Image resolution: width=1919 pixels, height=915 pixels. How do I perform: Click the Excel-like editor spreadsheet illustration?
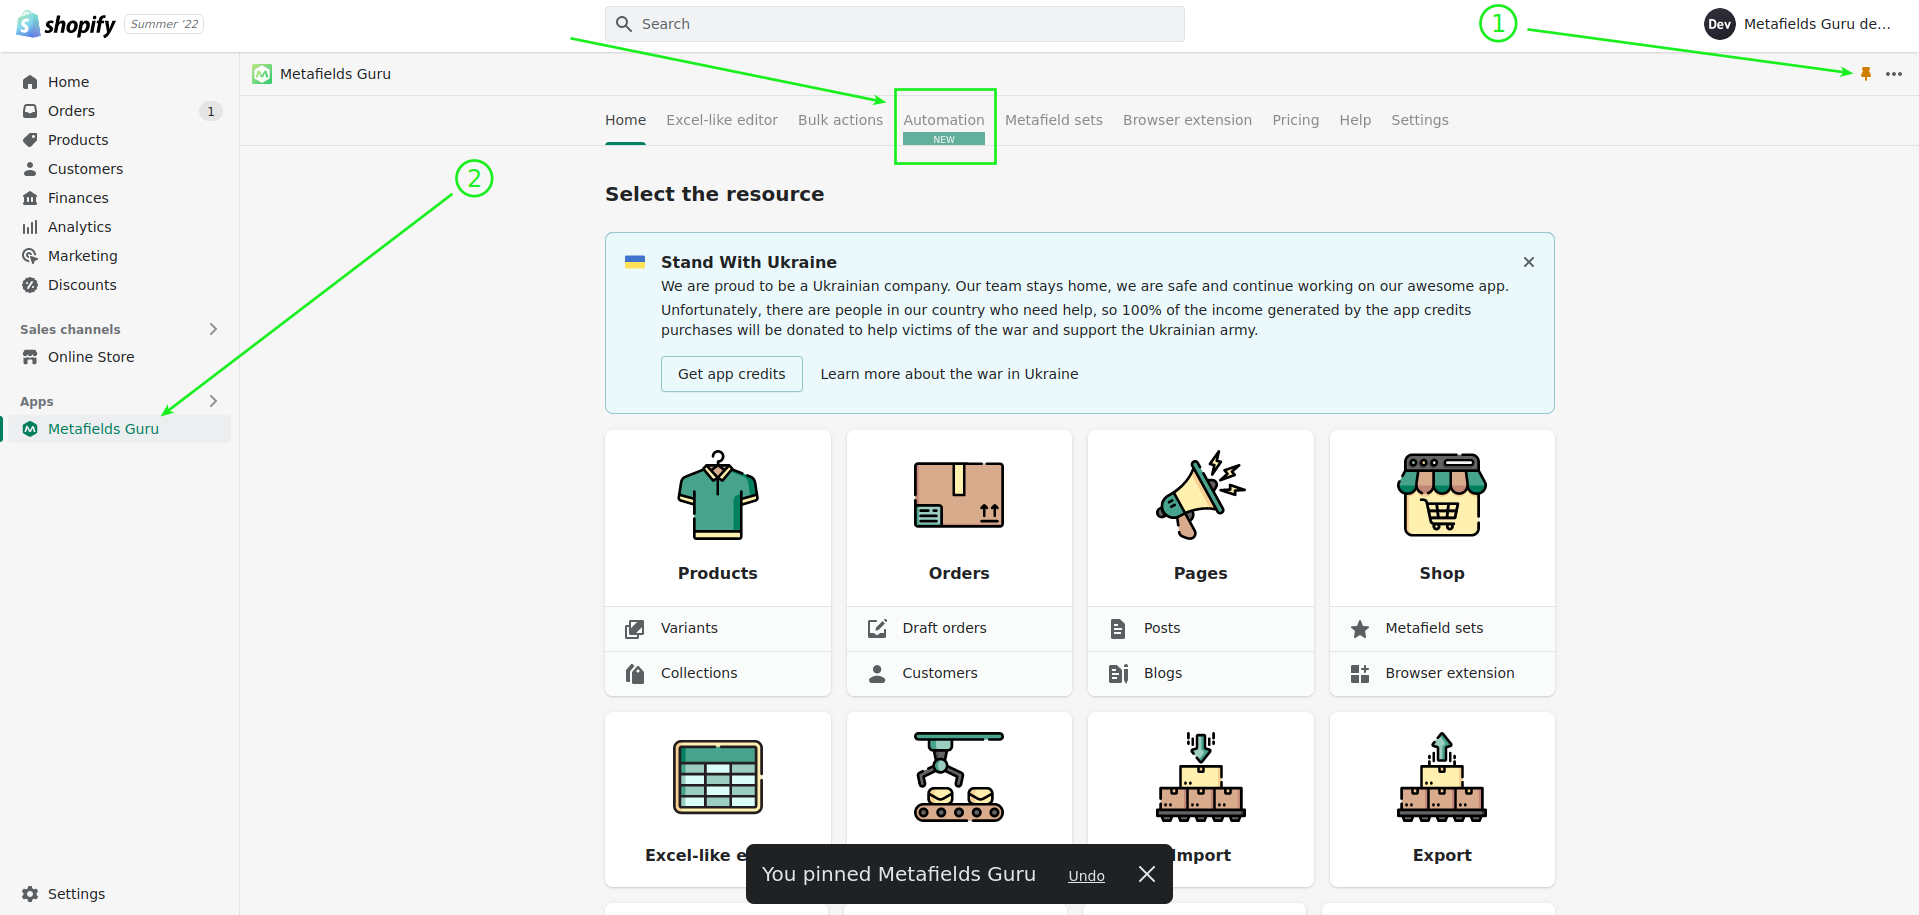718,777
